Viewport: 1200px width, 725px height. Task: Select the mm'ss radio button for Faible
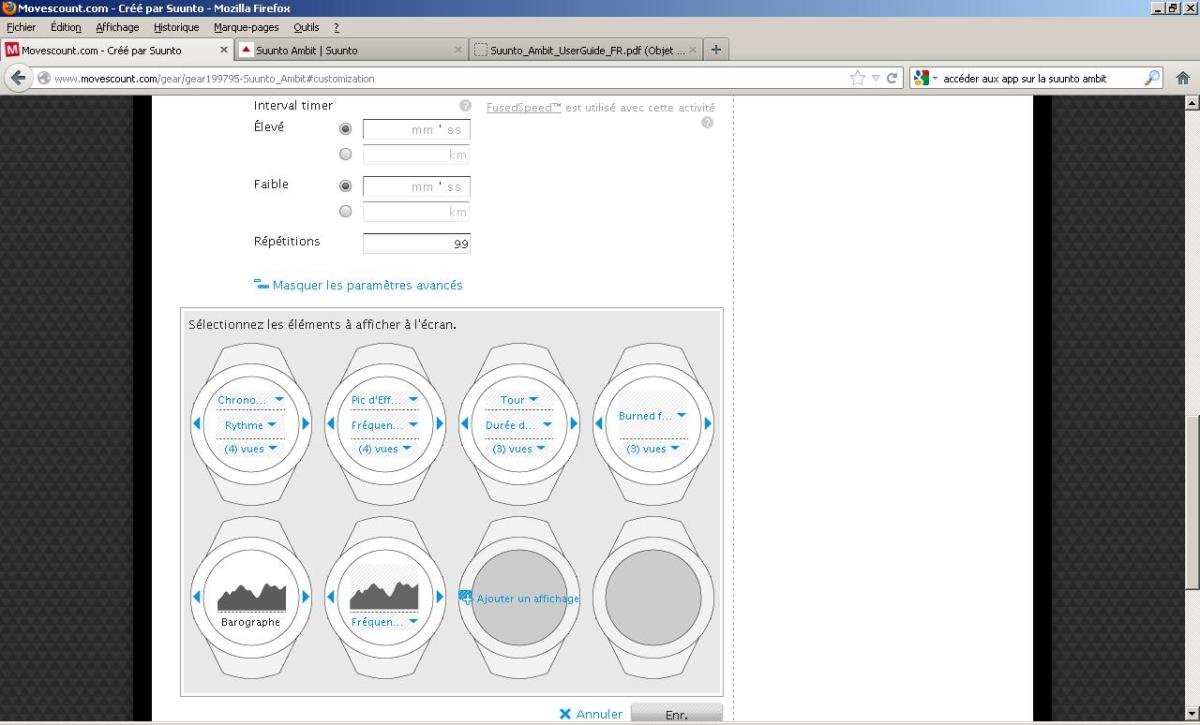[x=346, y=186]
